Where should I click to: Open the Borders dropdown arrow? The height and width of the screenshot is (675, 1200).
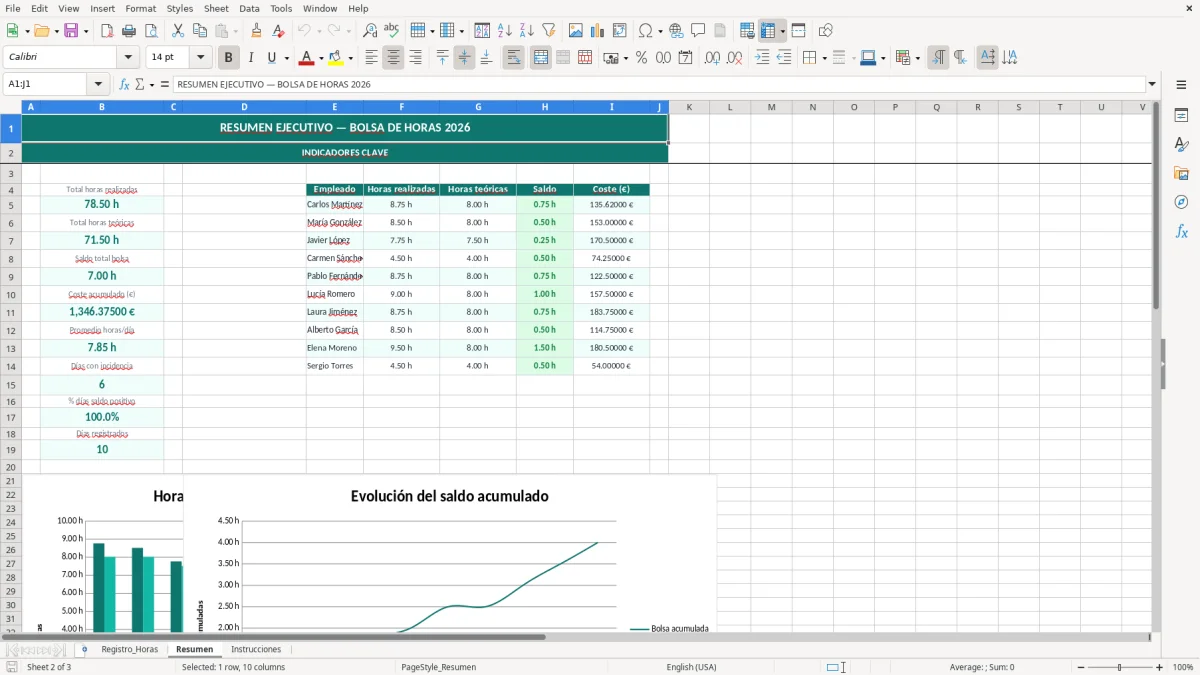(823, 58)
